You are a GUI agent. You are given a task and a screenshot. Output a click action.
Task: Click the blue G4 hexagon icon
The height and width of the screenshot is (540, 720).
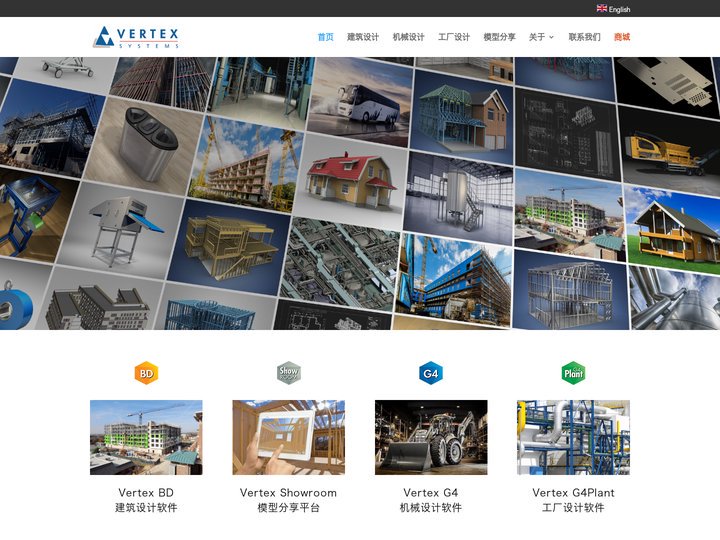point(431,373)
